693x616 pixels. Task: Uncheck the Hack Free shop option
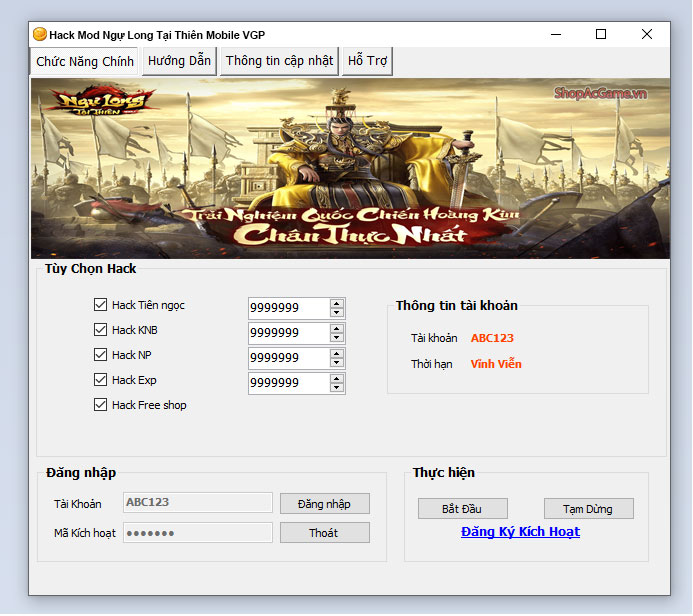tap(100, 405)
